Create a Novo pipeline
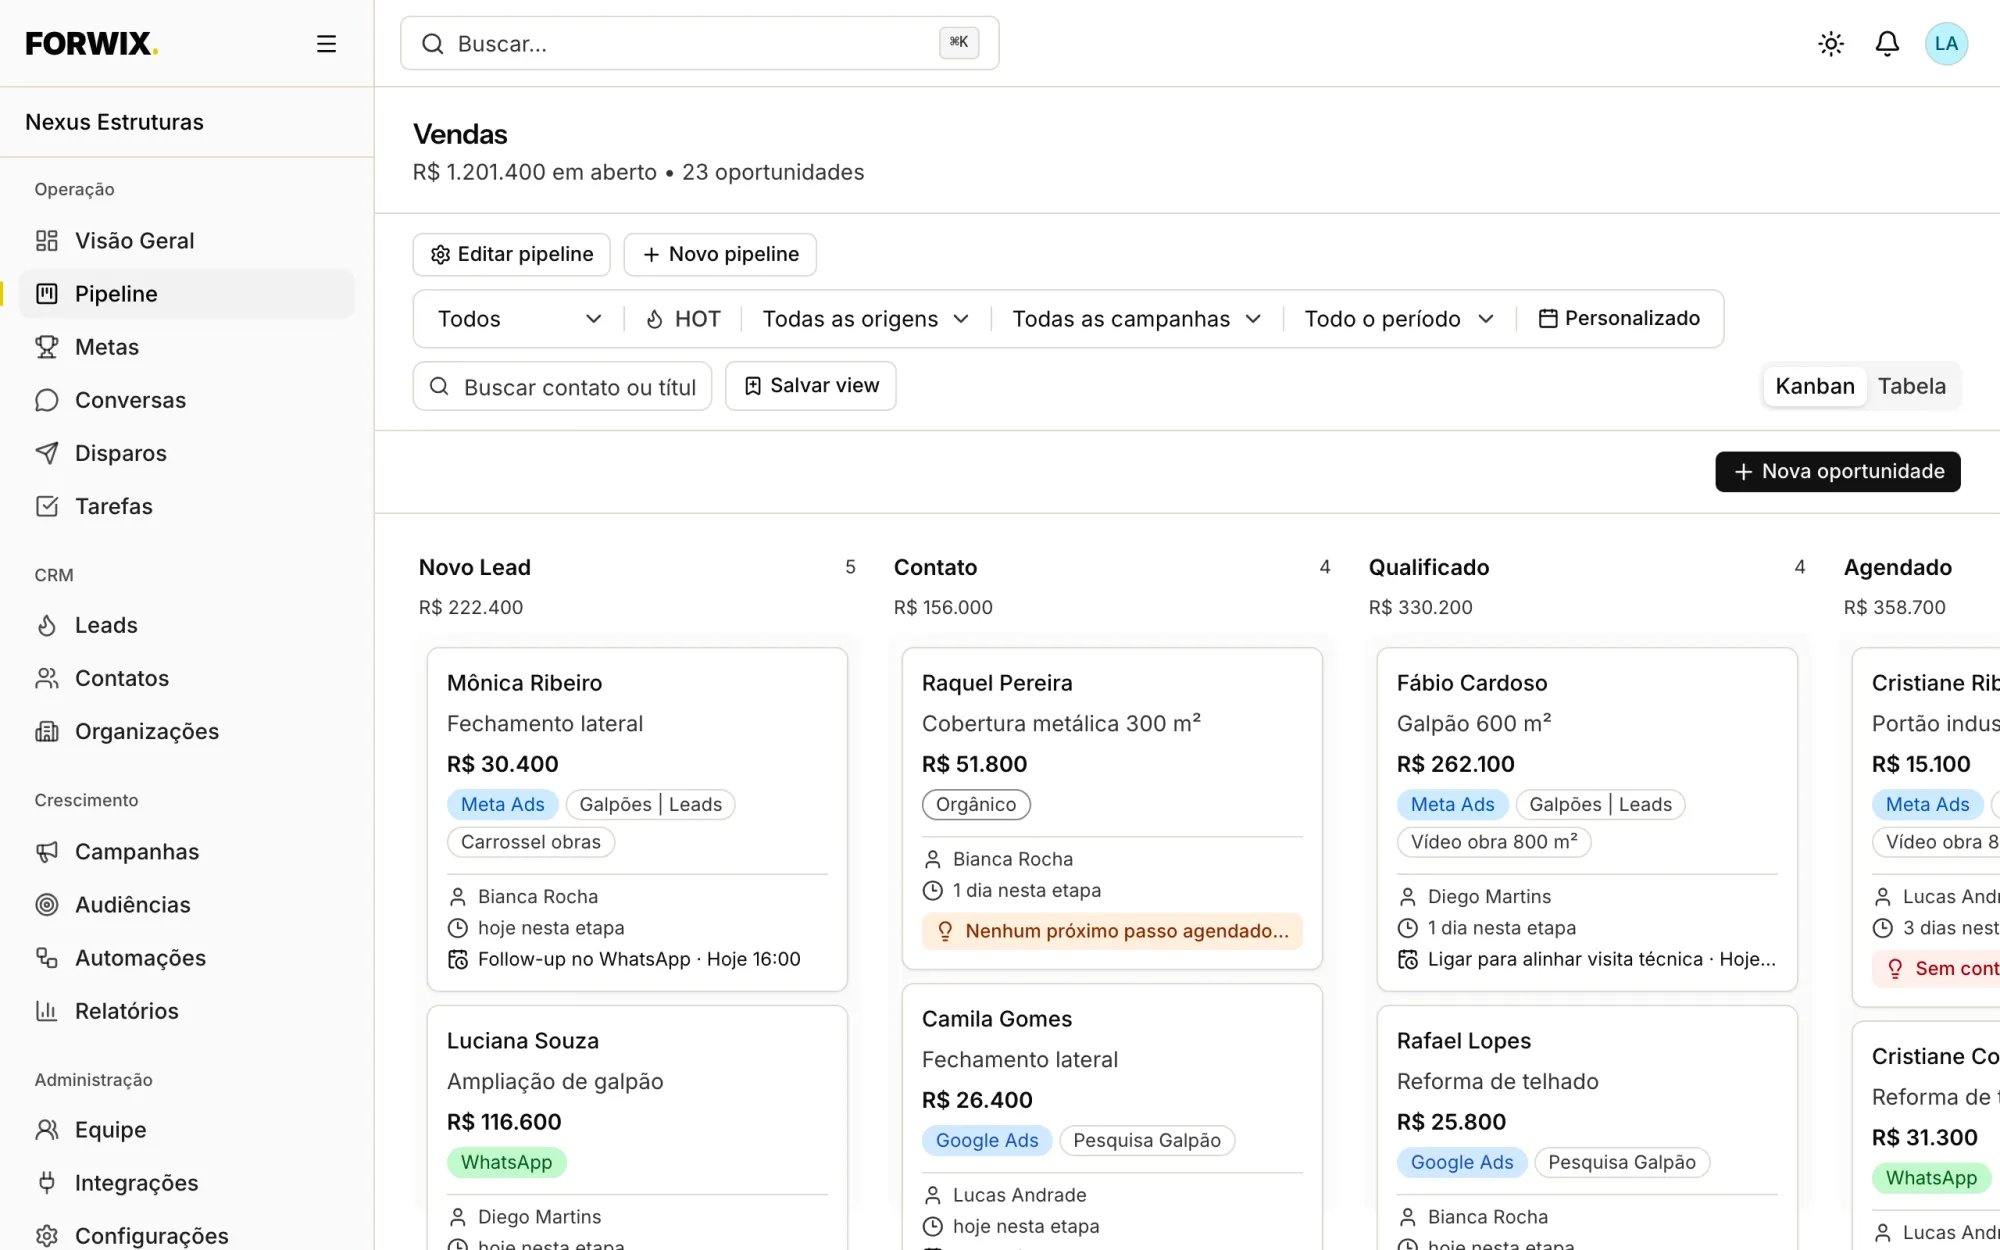The image size is (2000, 1250). pyautogui.click(x=720, y=255)
